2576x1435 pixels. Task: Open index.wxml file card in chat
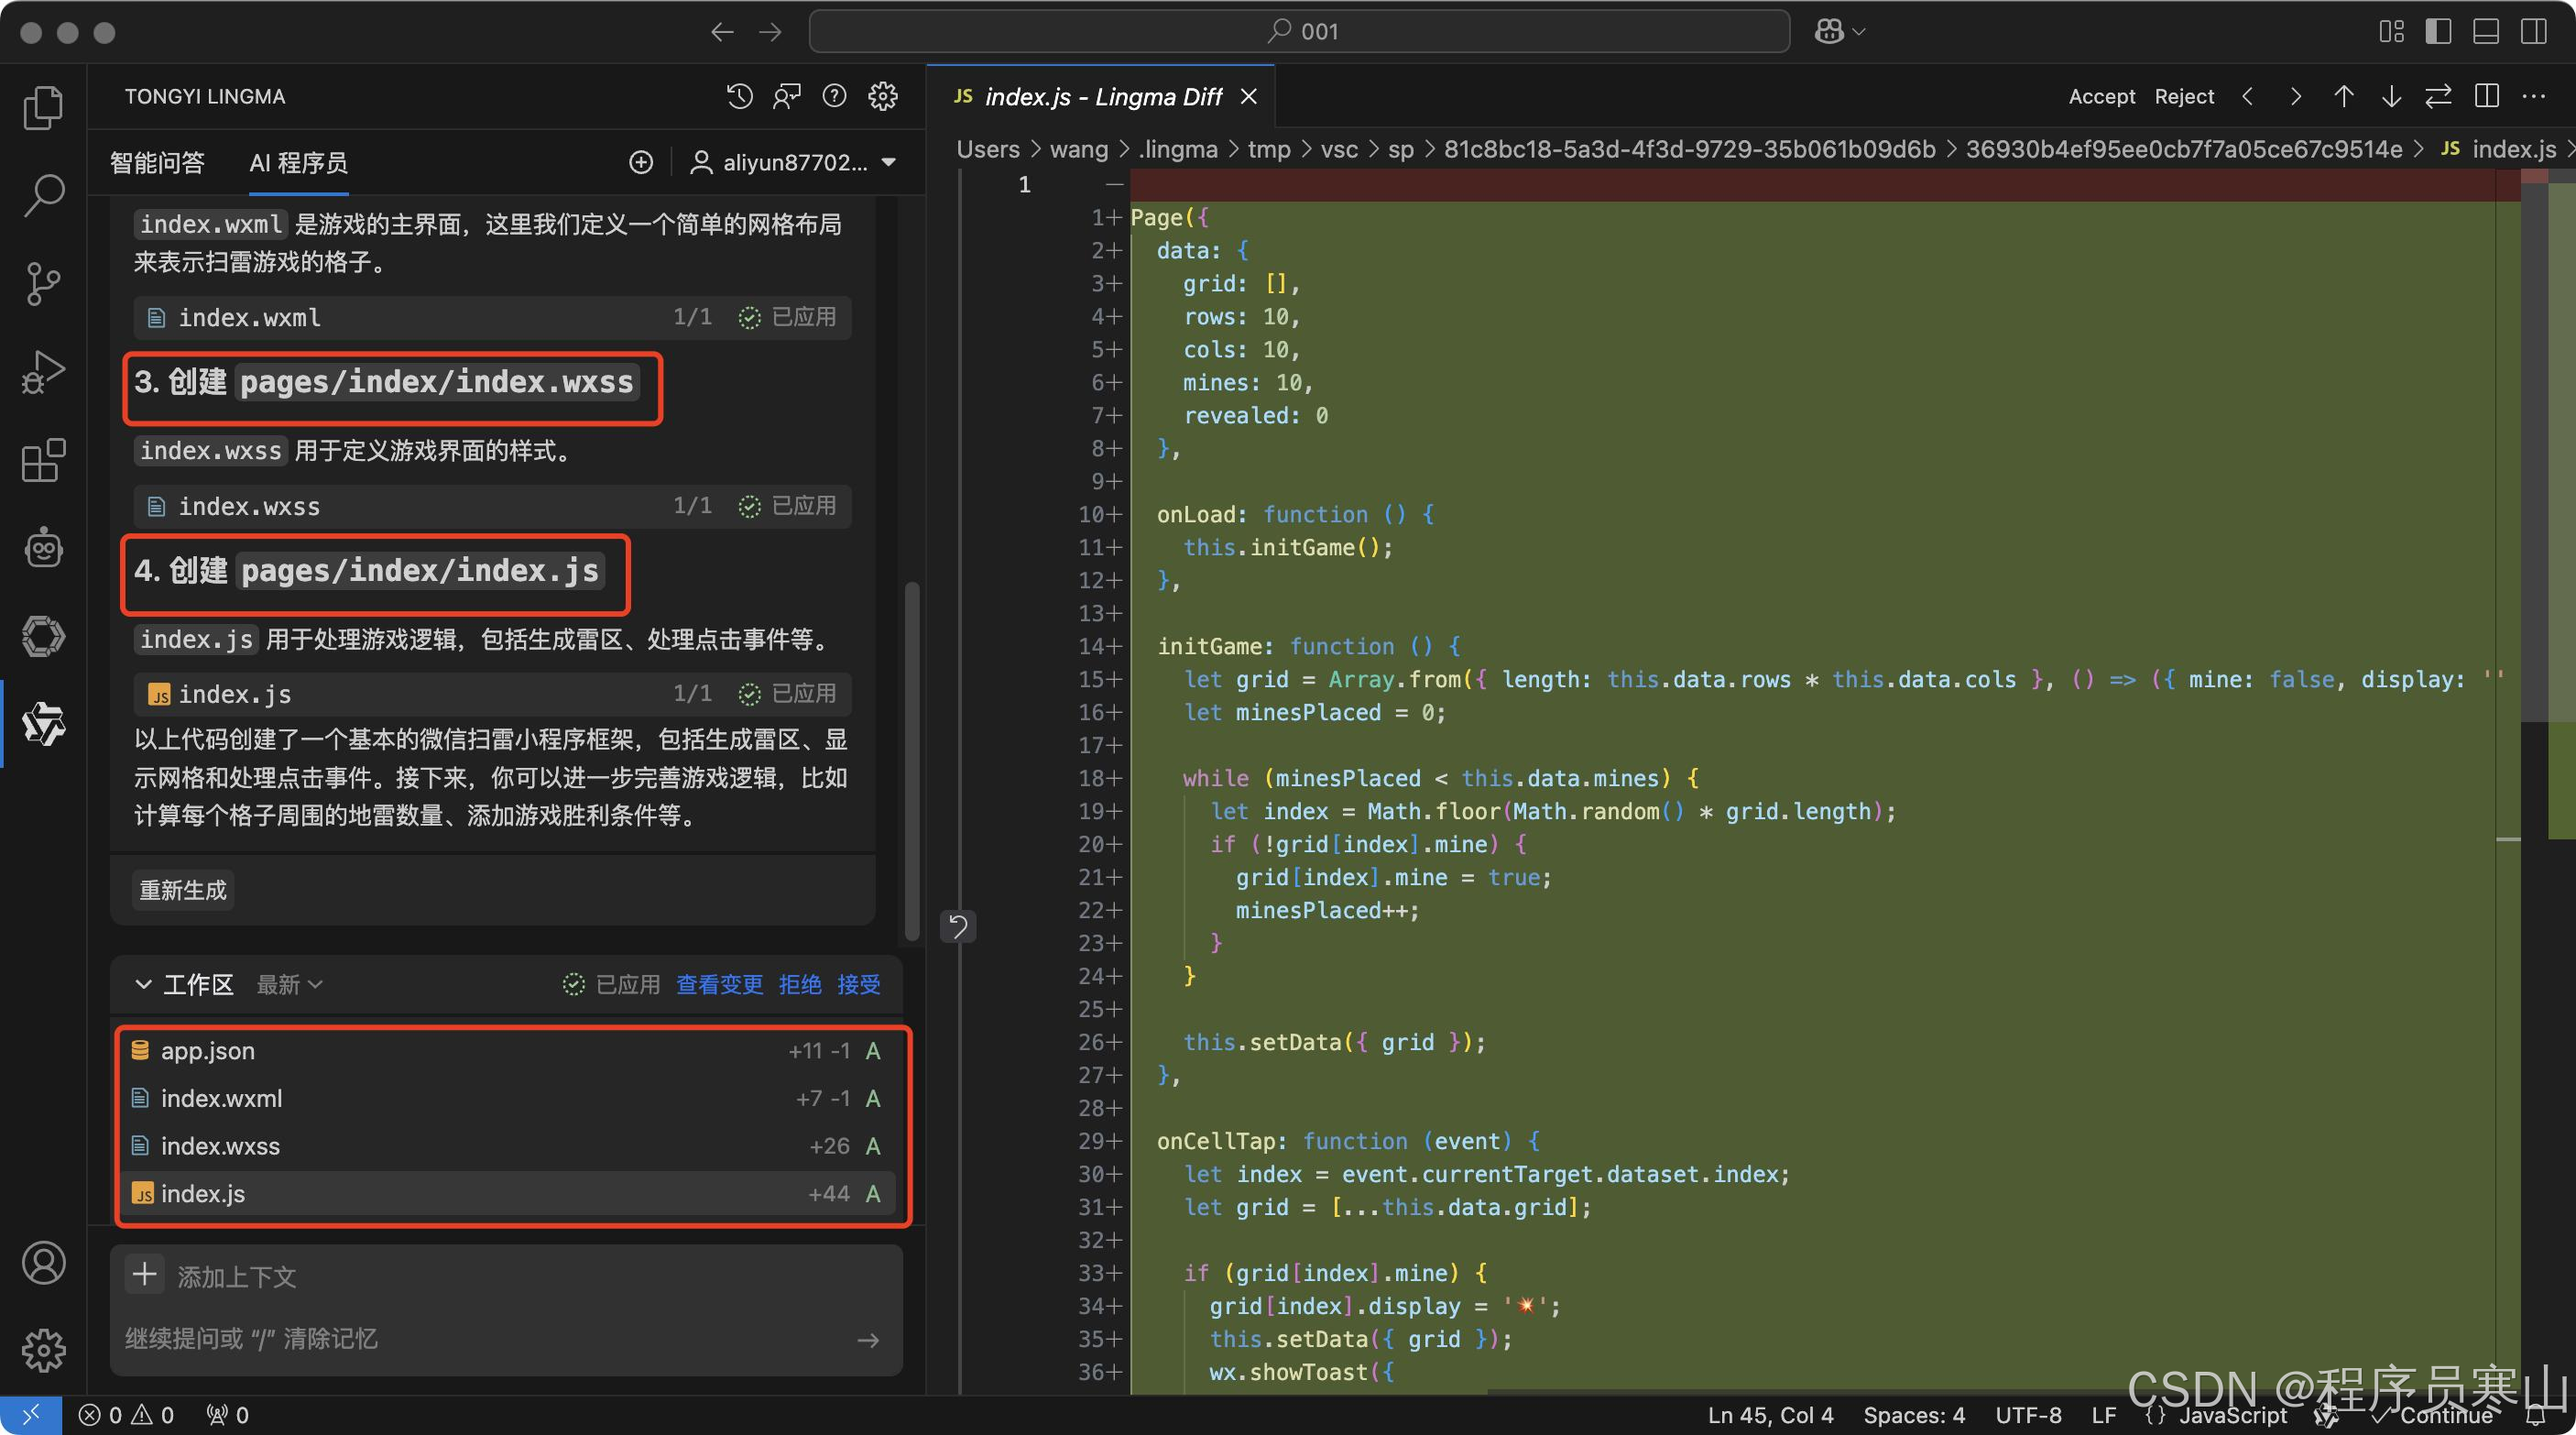pyautogui.click(x=493, y=317)
